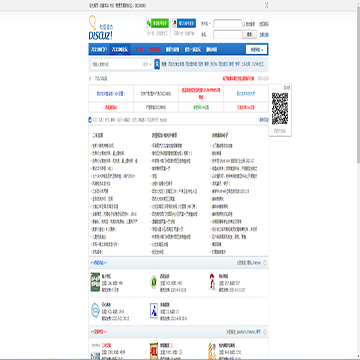Click the green WeChat login button
Viewport: 360px width, 360px height.
(x=158, y=23)
